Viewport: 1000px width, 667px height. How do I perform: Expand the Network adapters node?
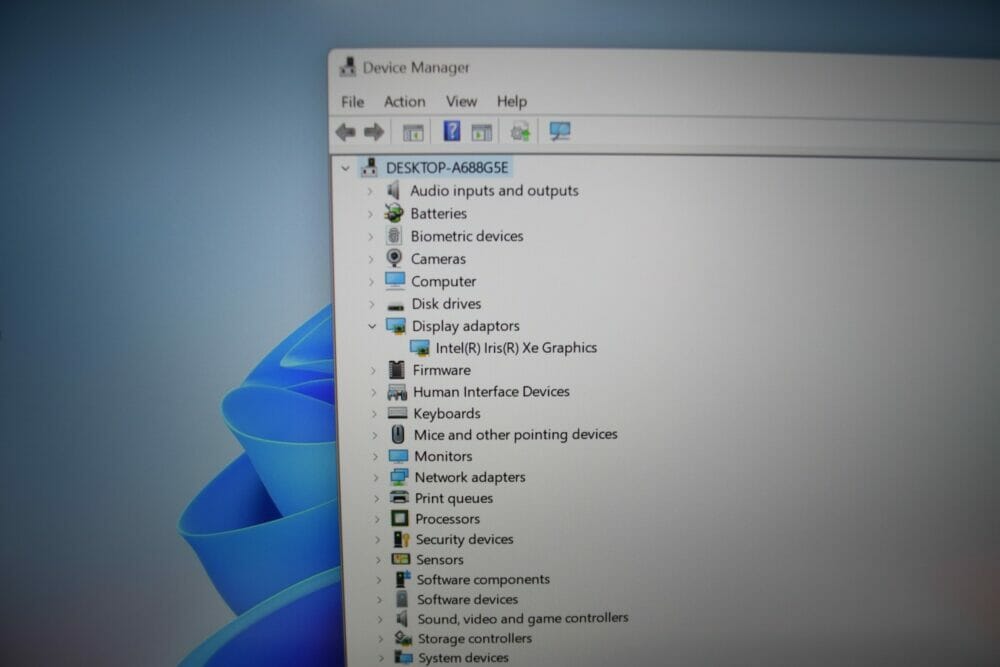376,478
